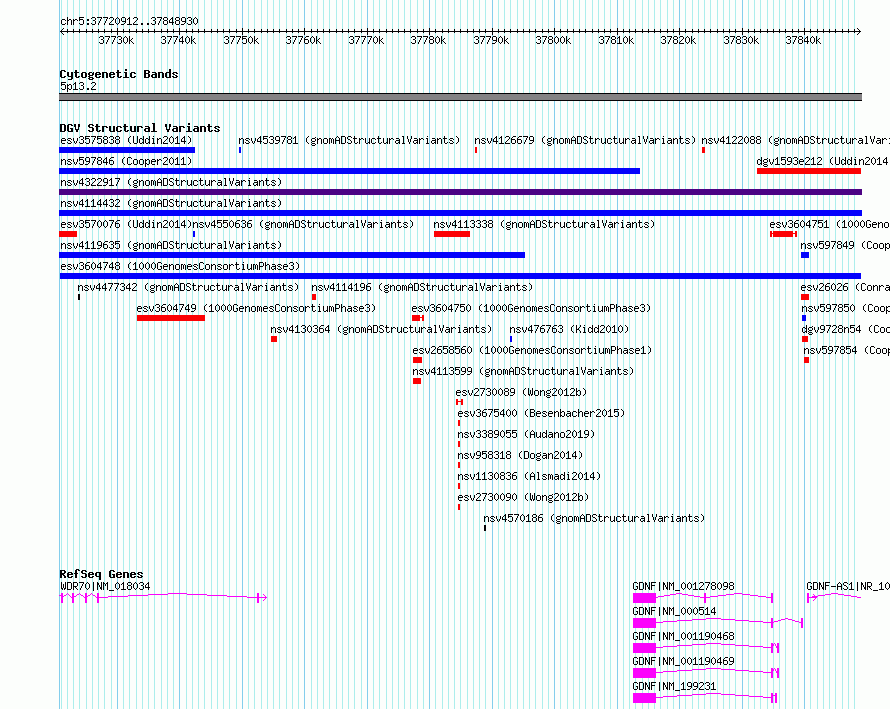Image resolution: width=890 pixels, height=709 pixels.
Task: Click the esv3604750 variant label
Action: (531, 308)
